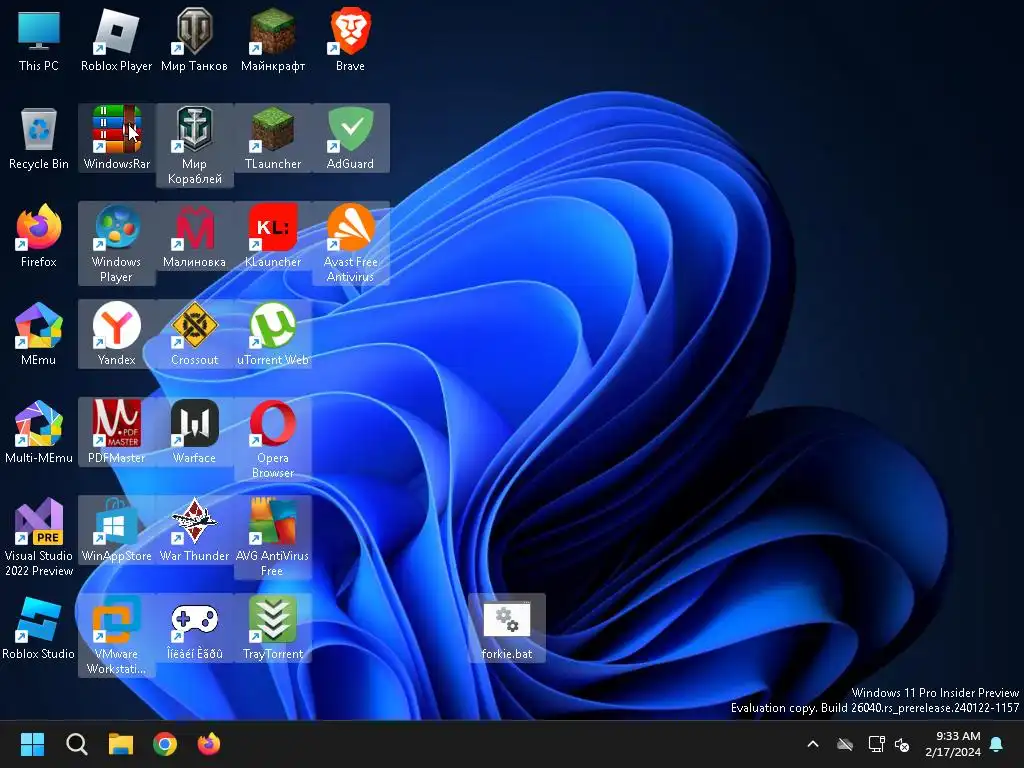The width and height of the screenshot is (1024, 768).
Task: Select the Firefox desktop shortcut
Action: coord(39,236)
